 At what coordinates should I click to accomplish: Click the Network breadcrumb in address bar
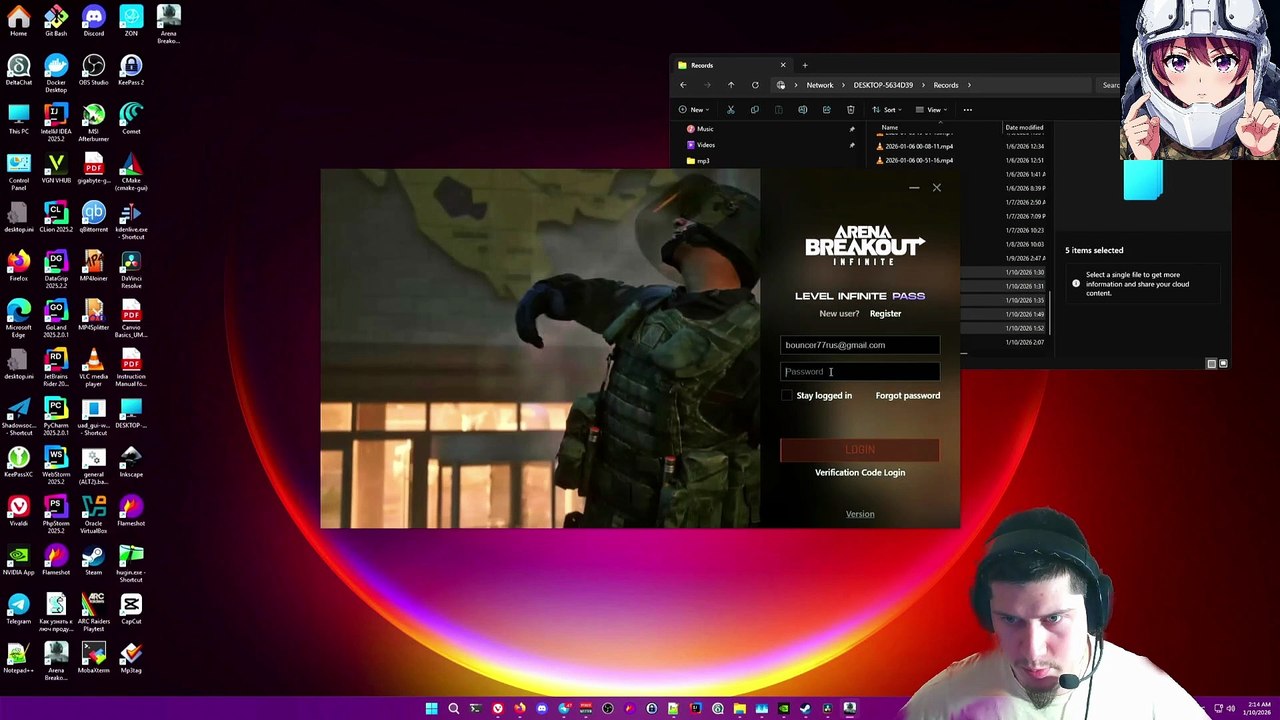819,85
